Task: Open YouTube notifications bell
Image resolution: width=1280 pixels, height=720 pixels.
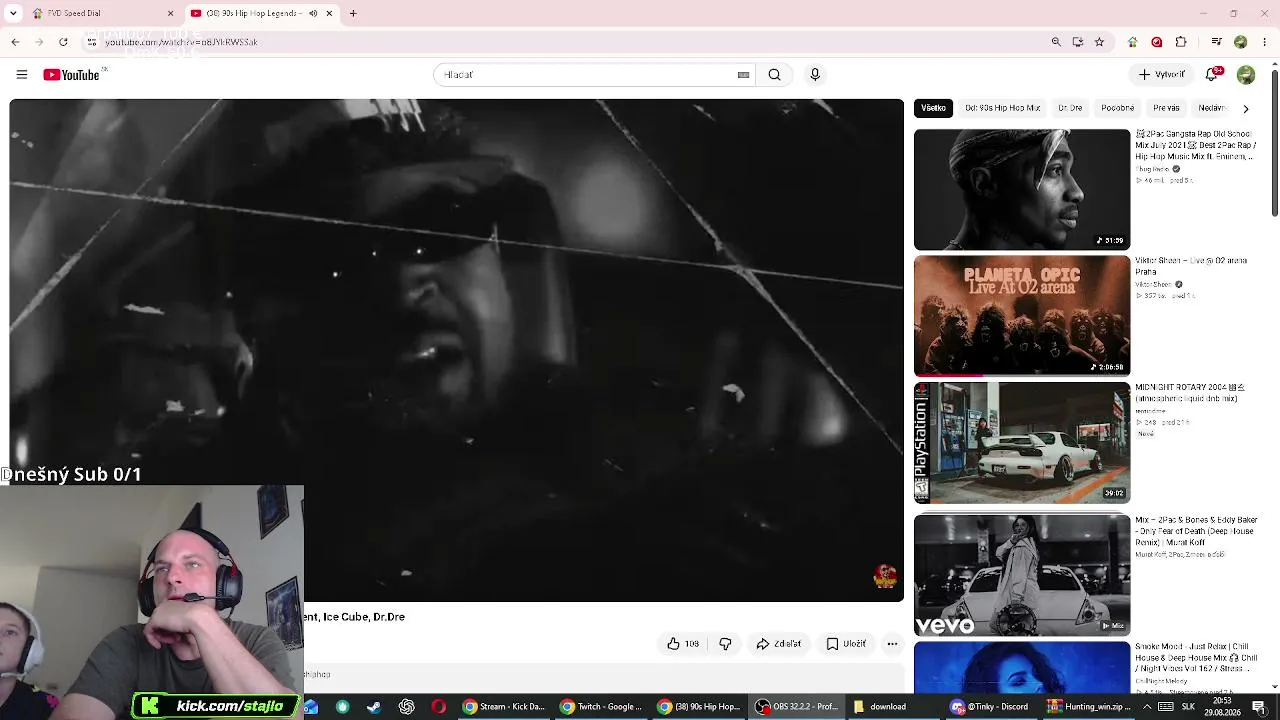Action: [1213, 74]
